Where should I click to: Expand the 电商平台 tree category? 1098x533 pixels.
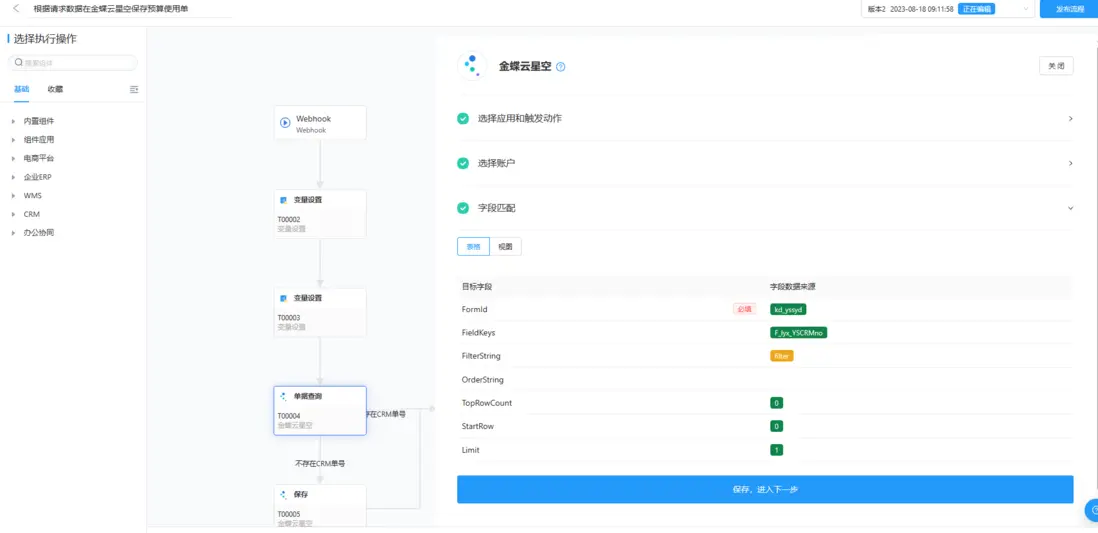[x=13, y=158]
